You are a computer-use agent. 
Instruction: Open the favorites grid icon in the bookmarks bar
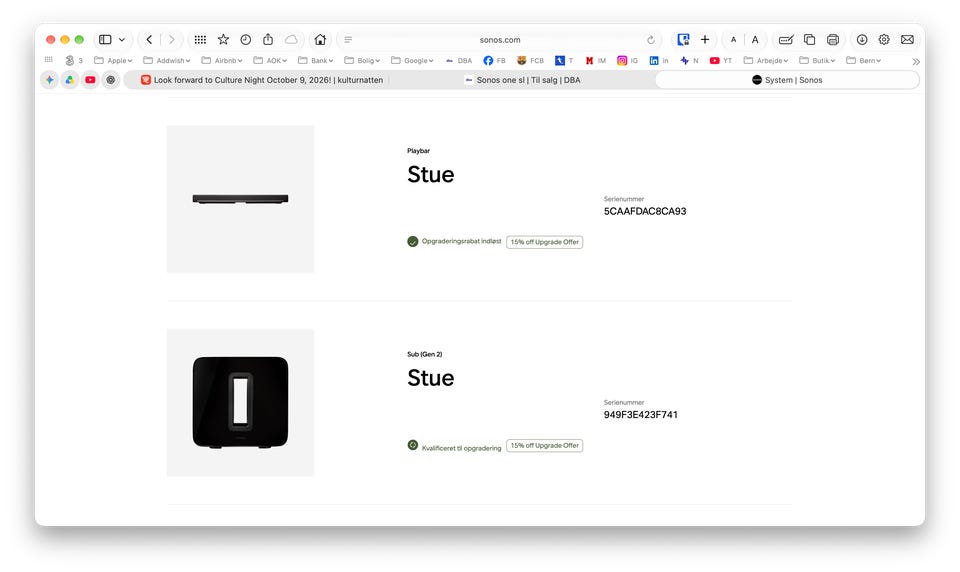(49, 60)
